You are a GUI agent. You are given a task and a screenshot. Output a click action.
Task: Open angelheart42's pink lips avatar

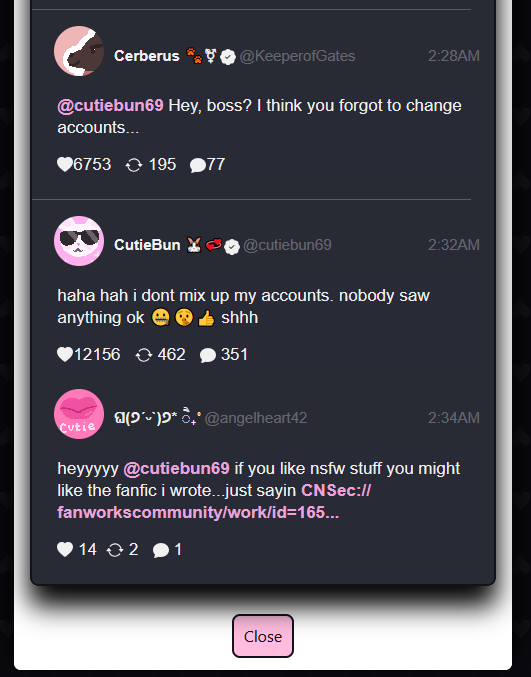pos(79,414)
